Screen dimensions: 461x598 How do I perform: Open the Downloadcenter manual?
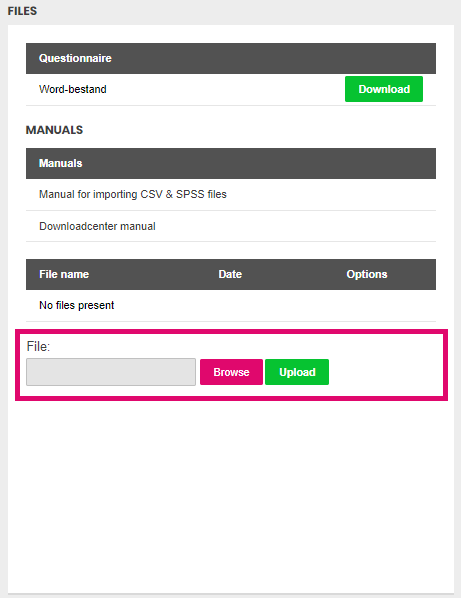(97, 226)
